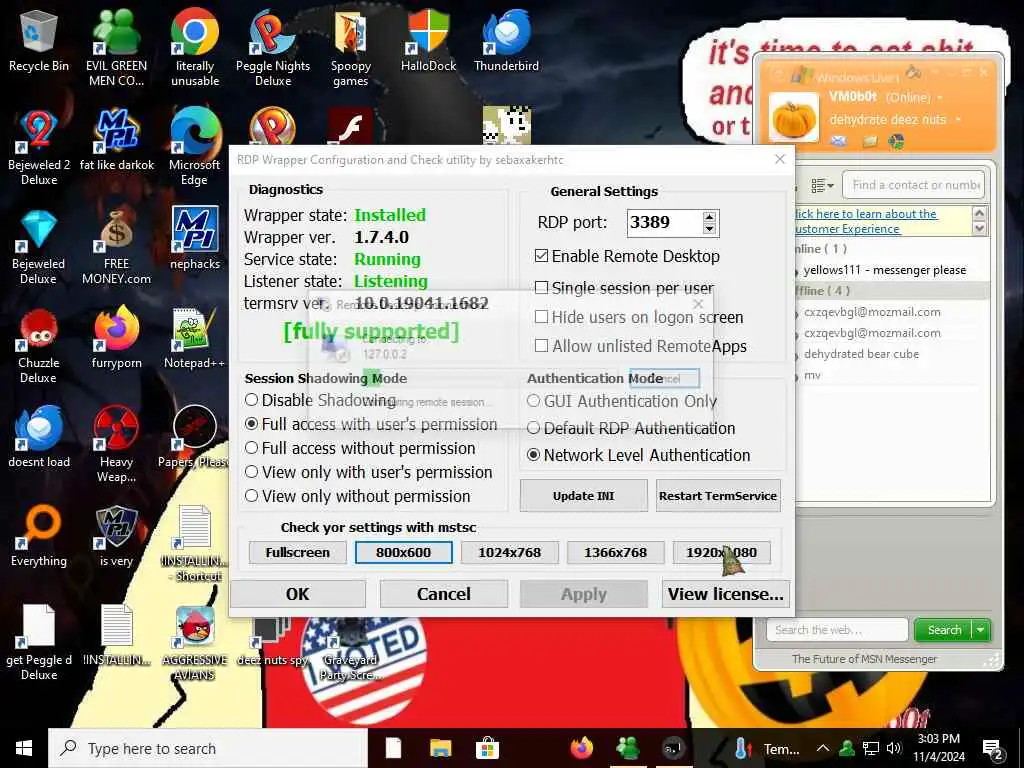Open contact list view options dropdown
This screenshot has width=1024, height=768.
[x=822, y=186]
